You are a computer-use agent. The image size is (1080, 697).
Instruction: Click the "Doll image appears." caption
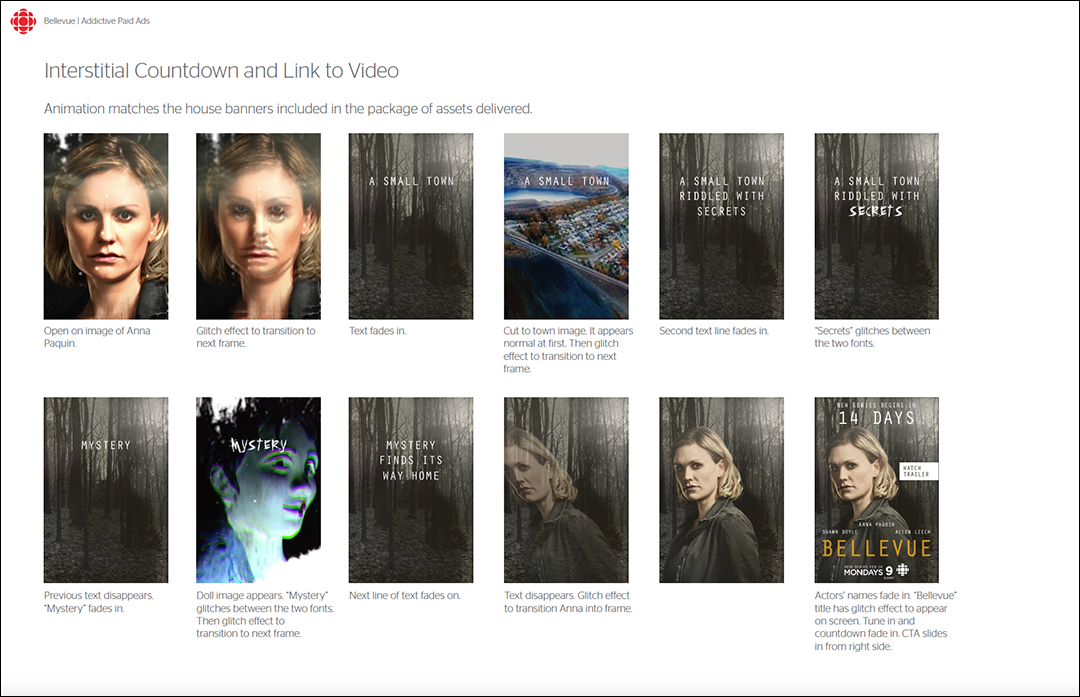(x=265, y=614)
